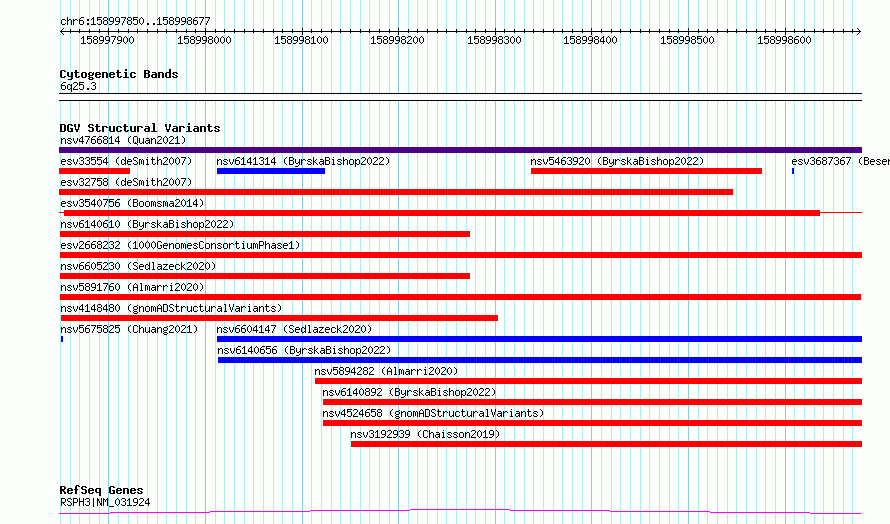Click the tiny blue esv3687367 marker

point(793,171)
